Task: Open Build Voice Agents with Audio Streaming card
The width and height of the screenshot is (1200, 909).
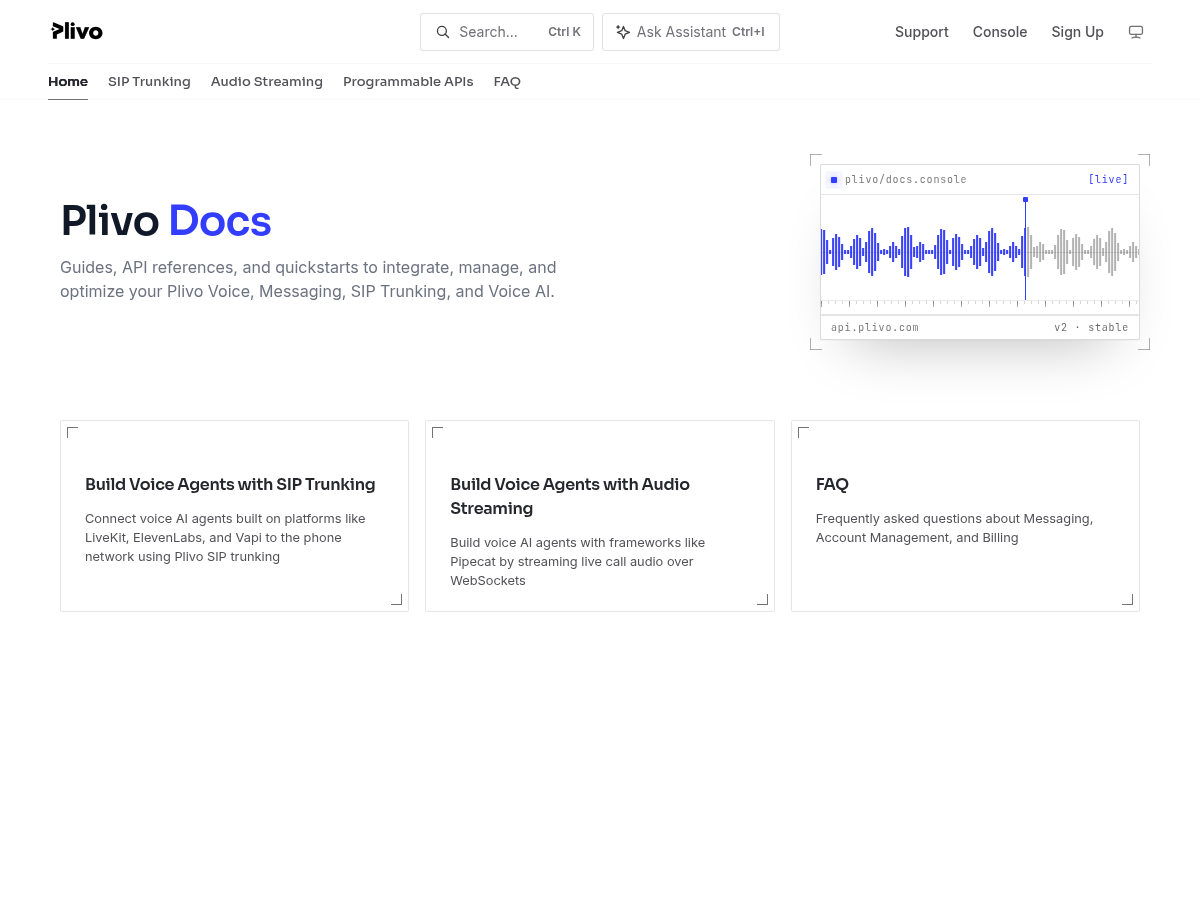Action: coord(600,516)
